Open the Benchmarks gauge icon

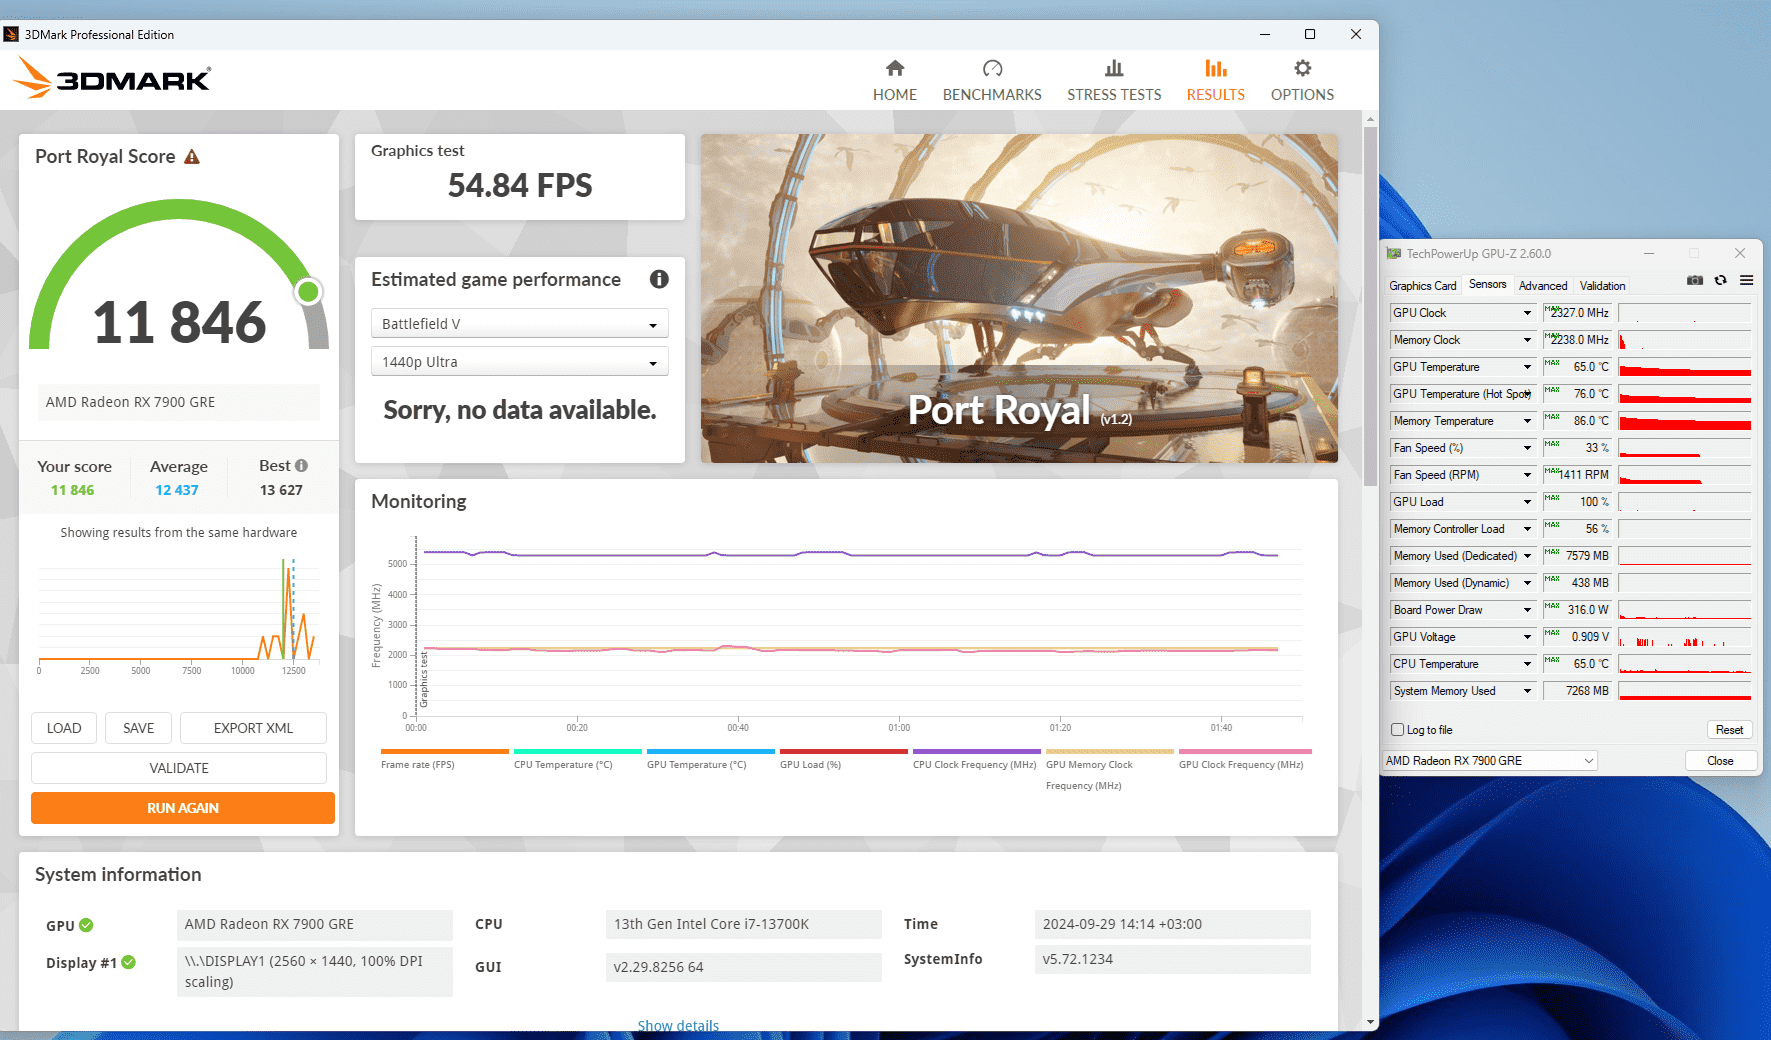[x=991, y=69]
